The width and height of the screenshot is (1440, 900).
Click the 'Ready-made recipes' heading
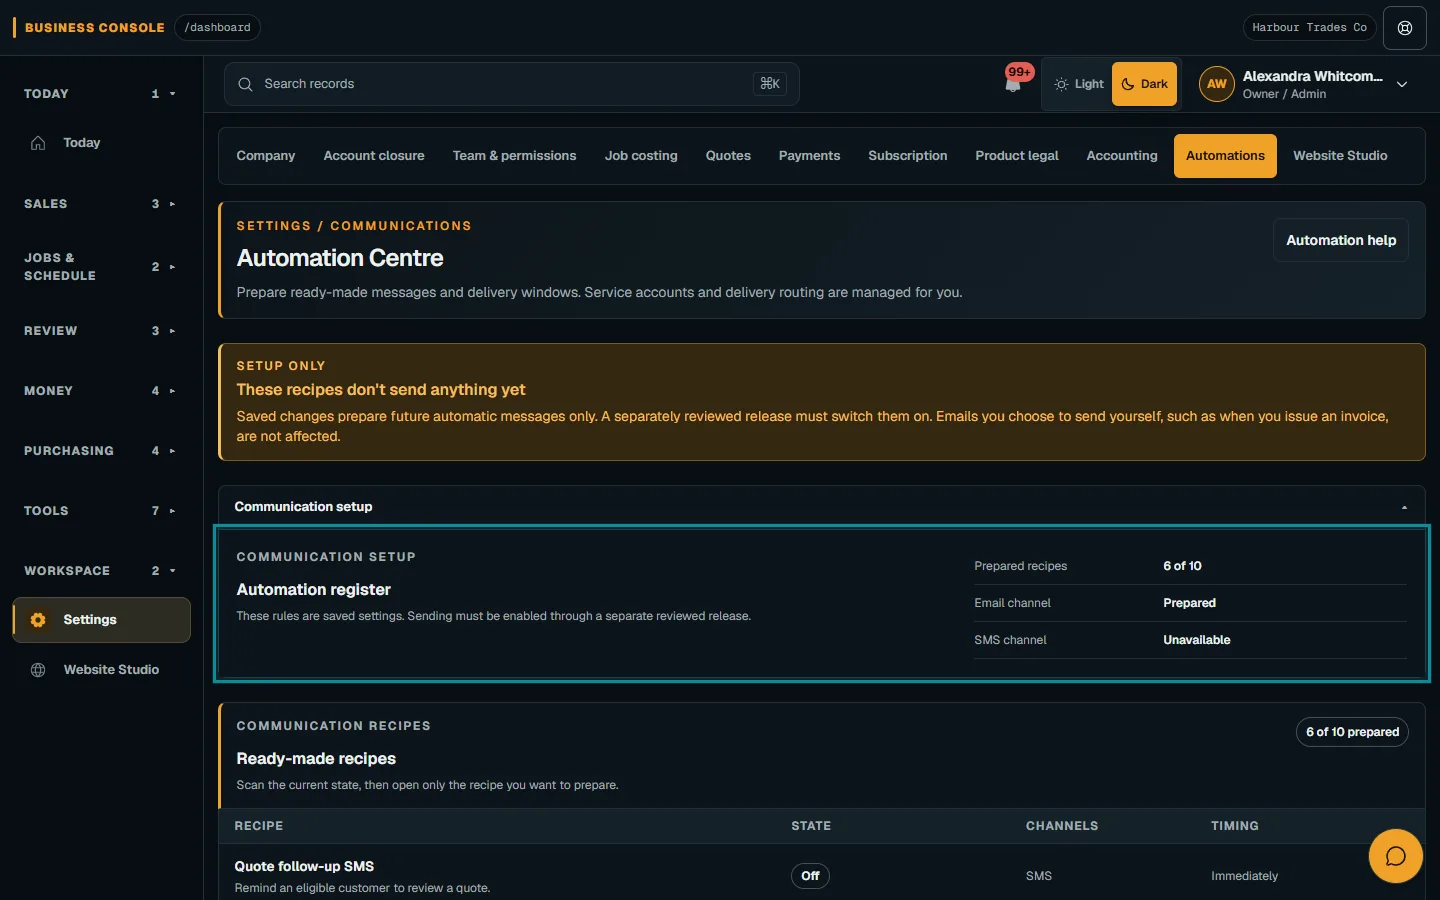(316, 759)
